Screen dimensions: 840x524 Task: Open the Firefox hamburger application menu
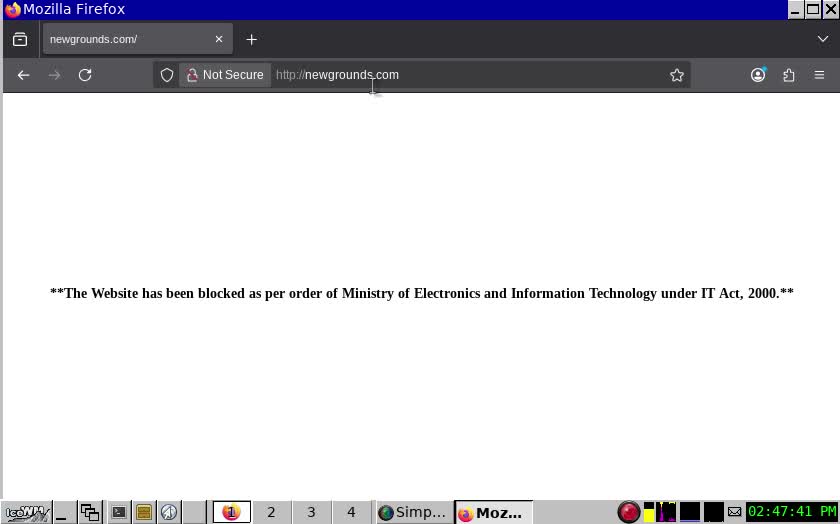819,75
